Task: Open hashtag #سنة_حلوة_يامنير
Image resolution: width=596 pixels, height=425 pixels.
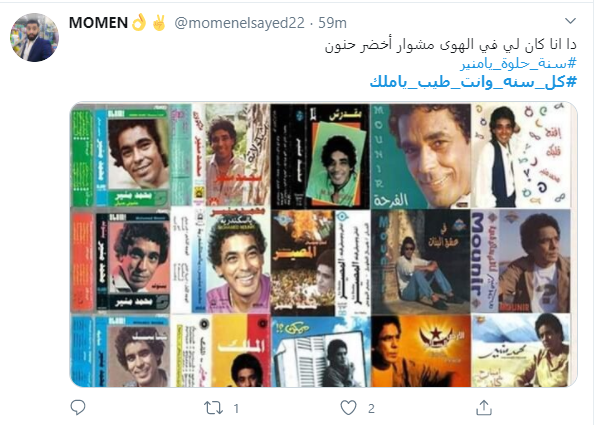Action: pyautogui.click(x=519, y=63)
